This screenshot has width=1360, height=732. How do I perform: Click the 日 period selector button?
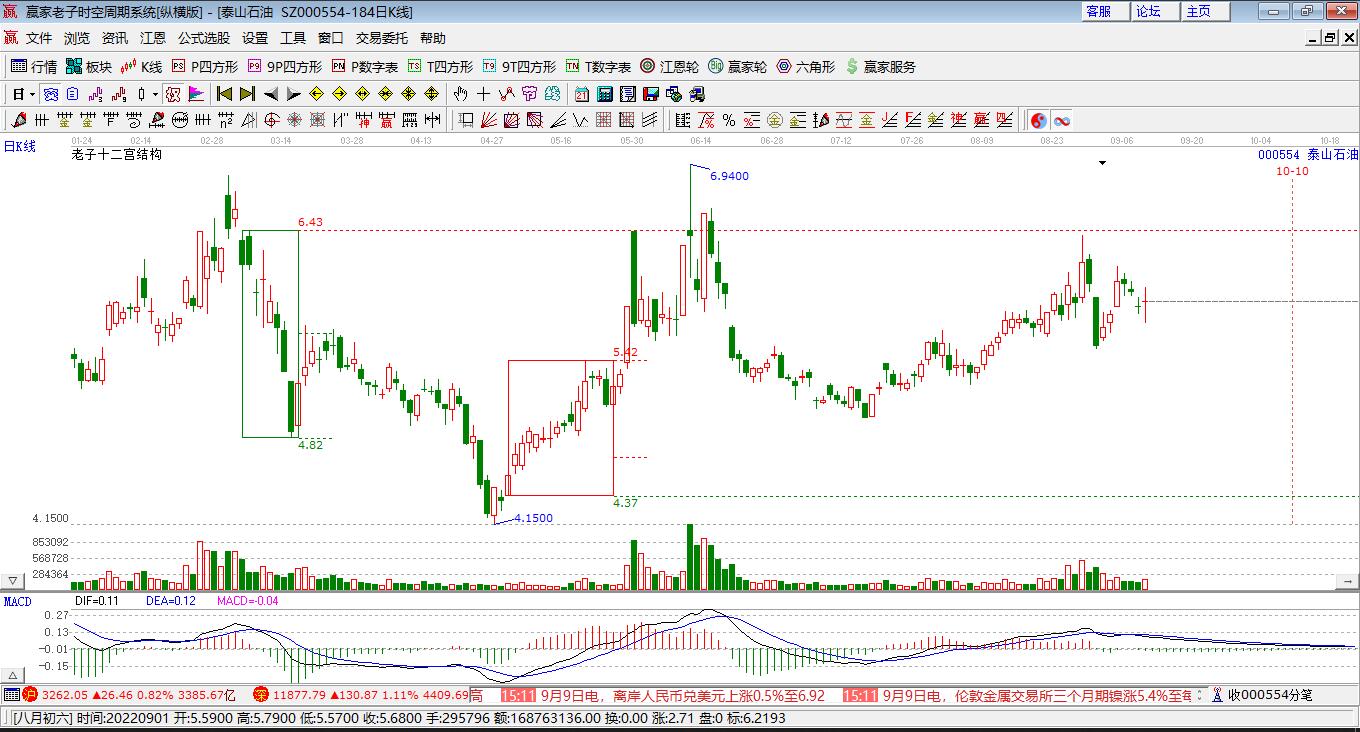pyautogui.click(x=18, y=94)
